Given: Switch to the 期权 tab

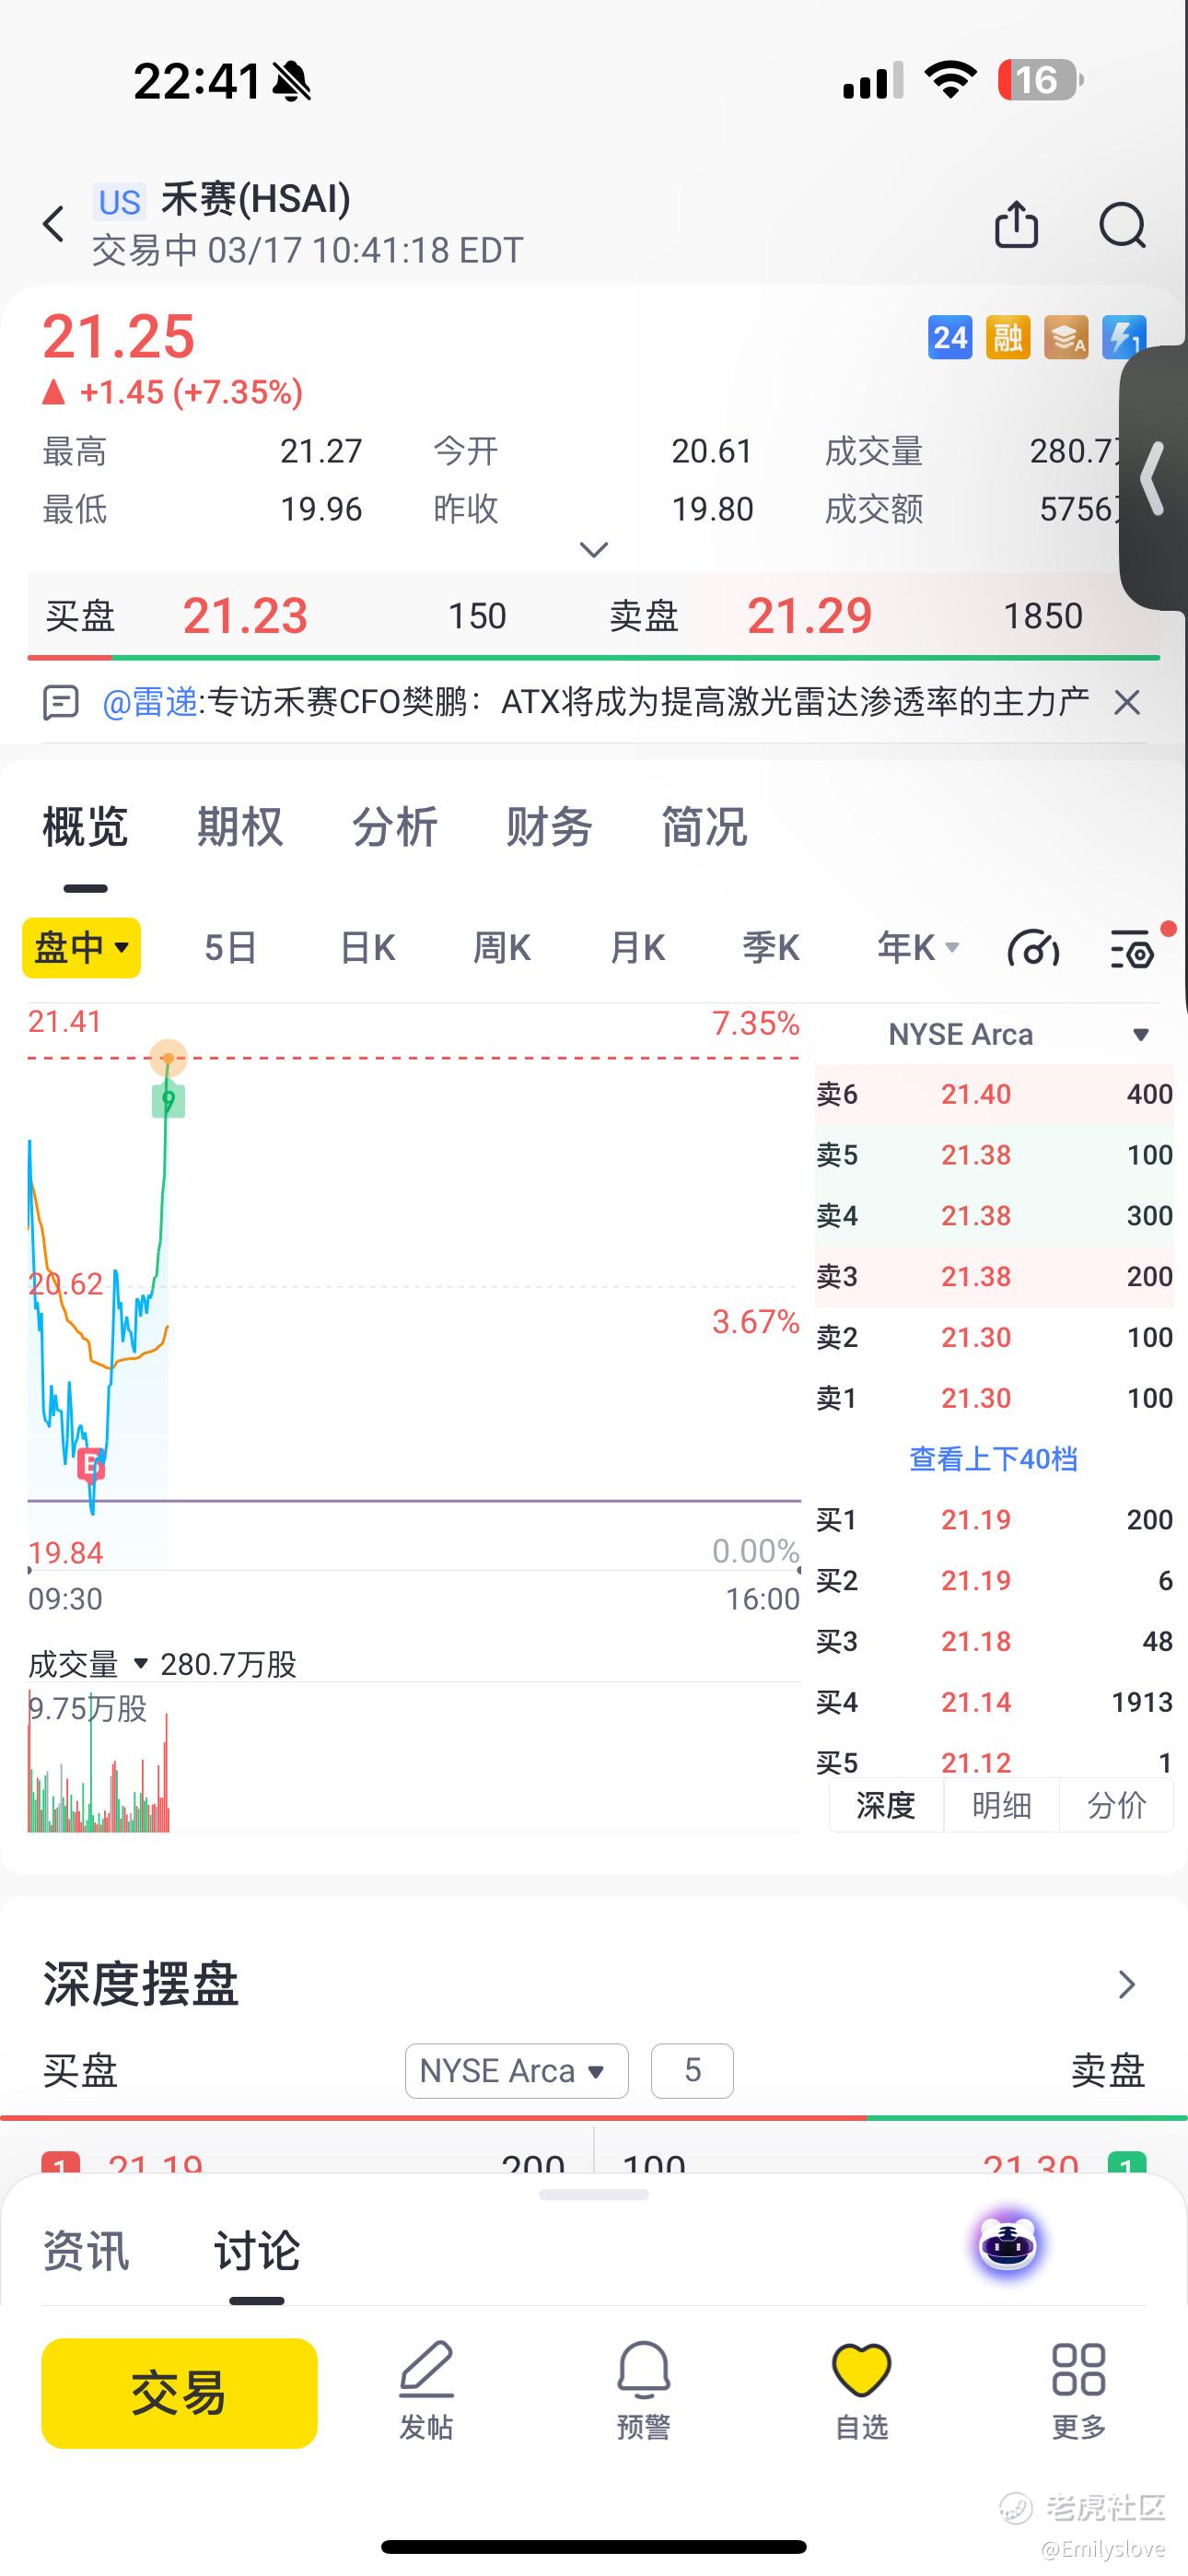Looking at the screenshot, I should point(240,827).
